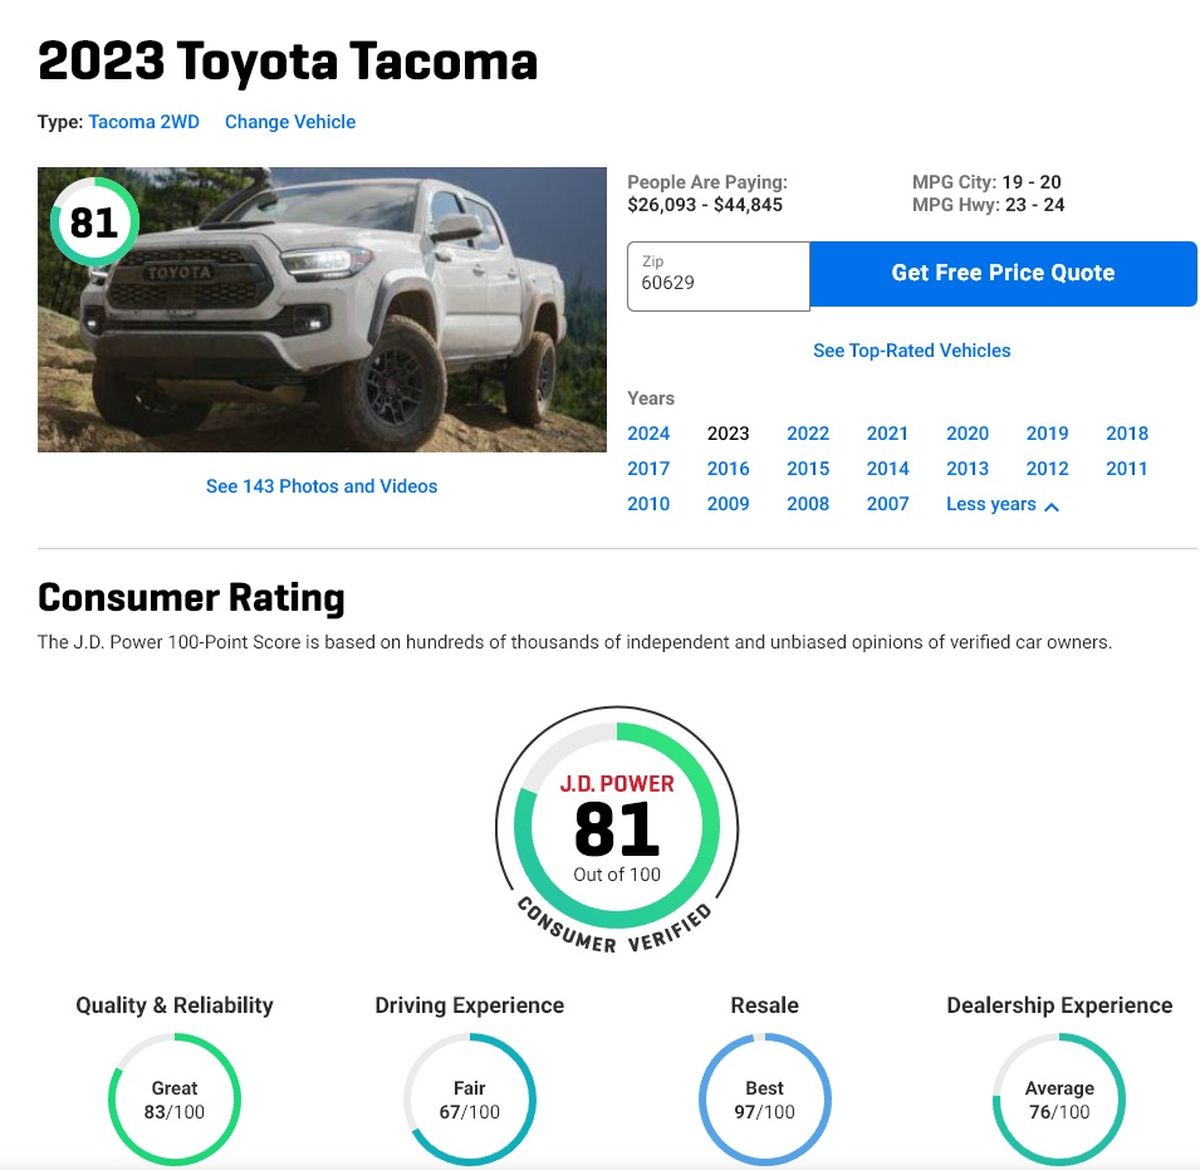The image size is (1200, 1170).
Task: Click the Zip code input showing 60629
Action: [718, 275]
